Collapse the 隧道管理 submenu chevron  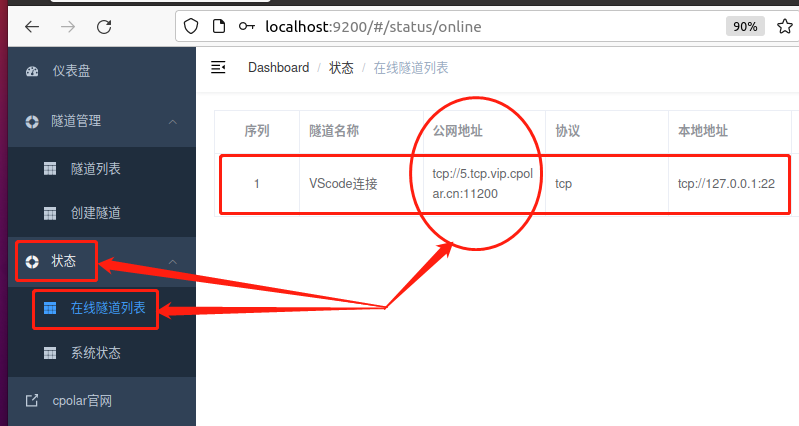tap(173, 122)
